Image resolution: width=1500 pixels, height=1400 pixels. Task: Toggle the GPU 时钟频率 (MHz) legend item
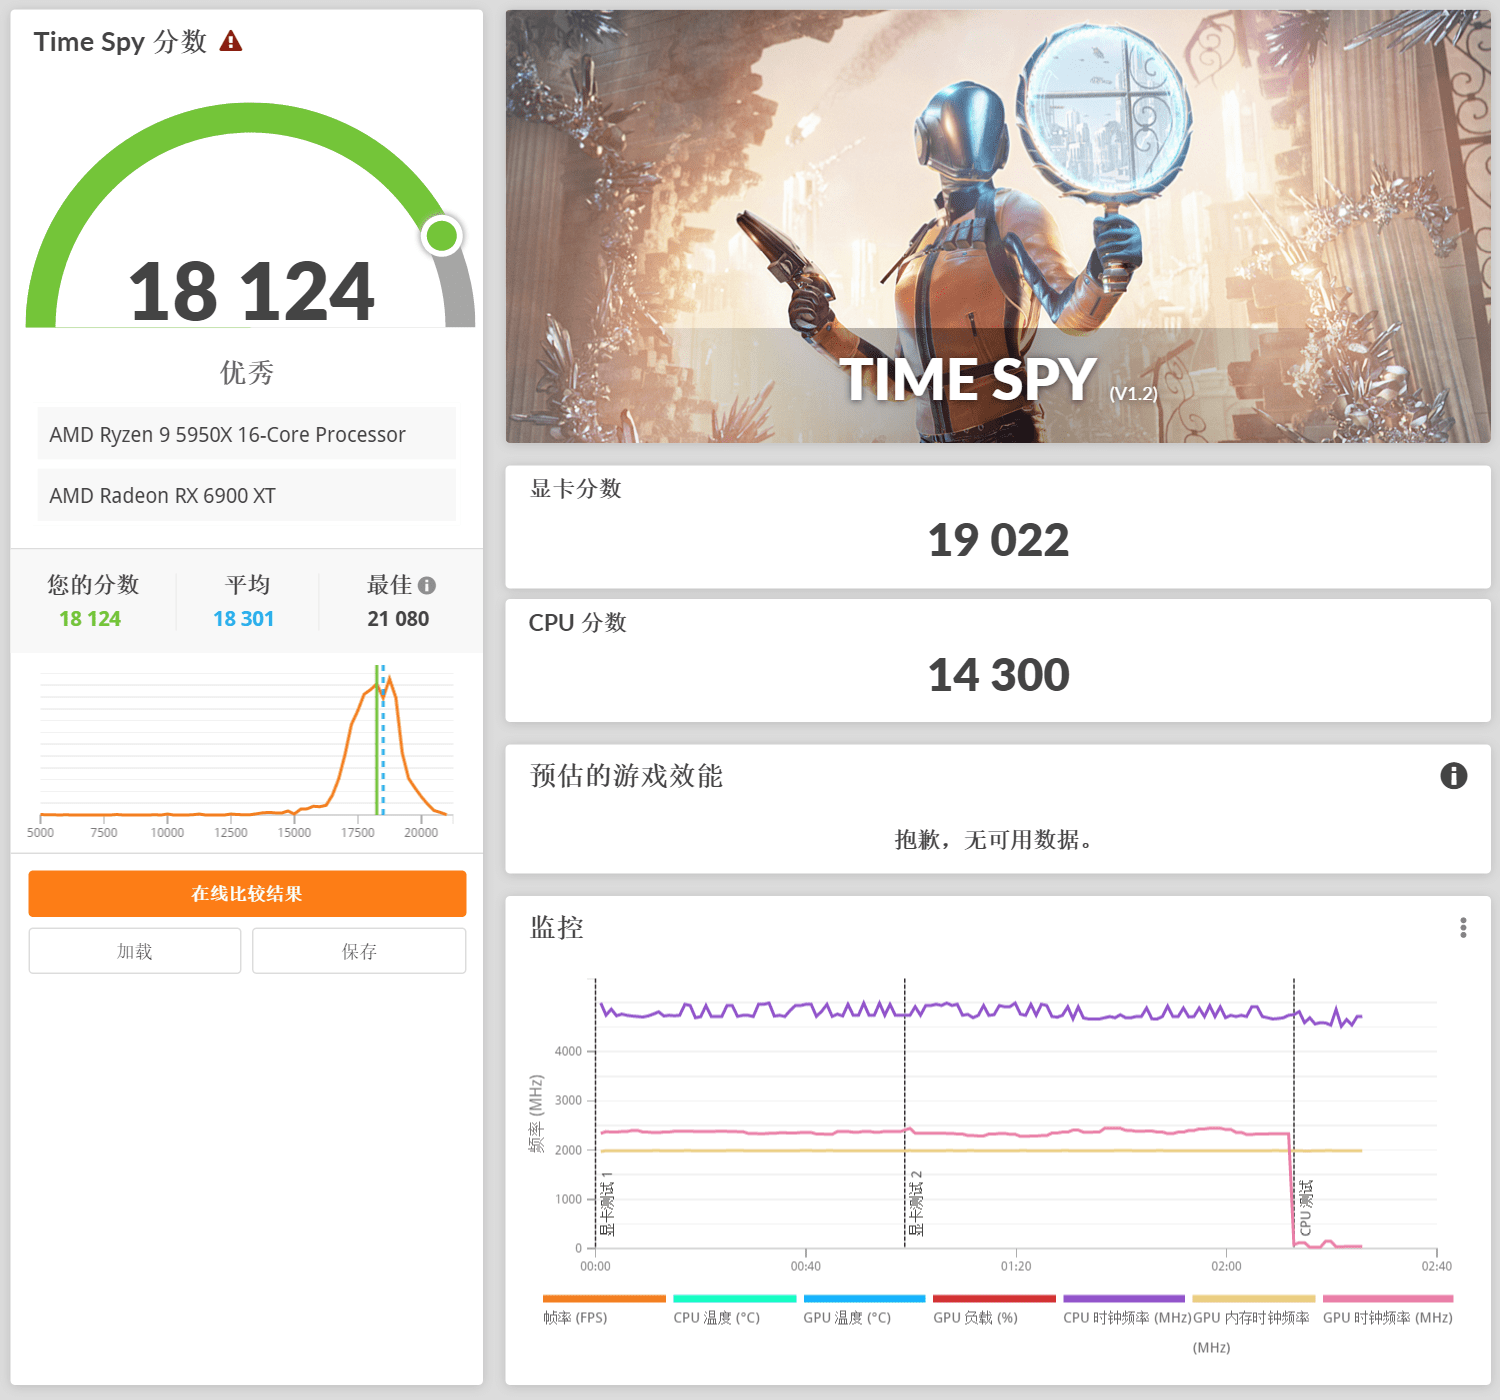tap(1388, 1310)
